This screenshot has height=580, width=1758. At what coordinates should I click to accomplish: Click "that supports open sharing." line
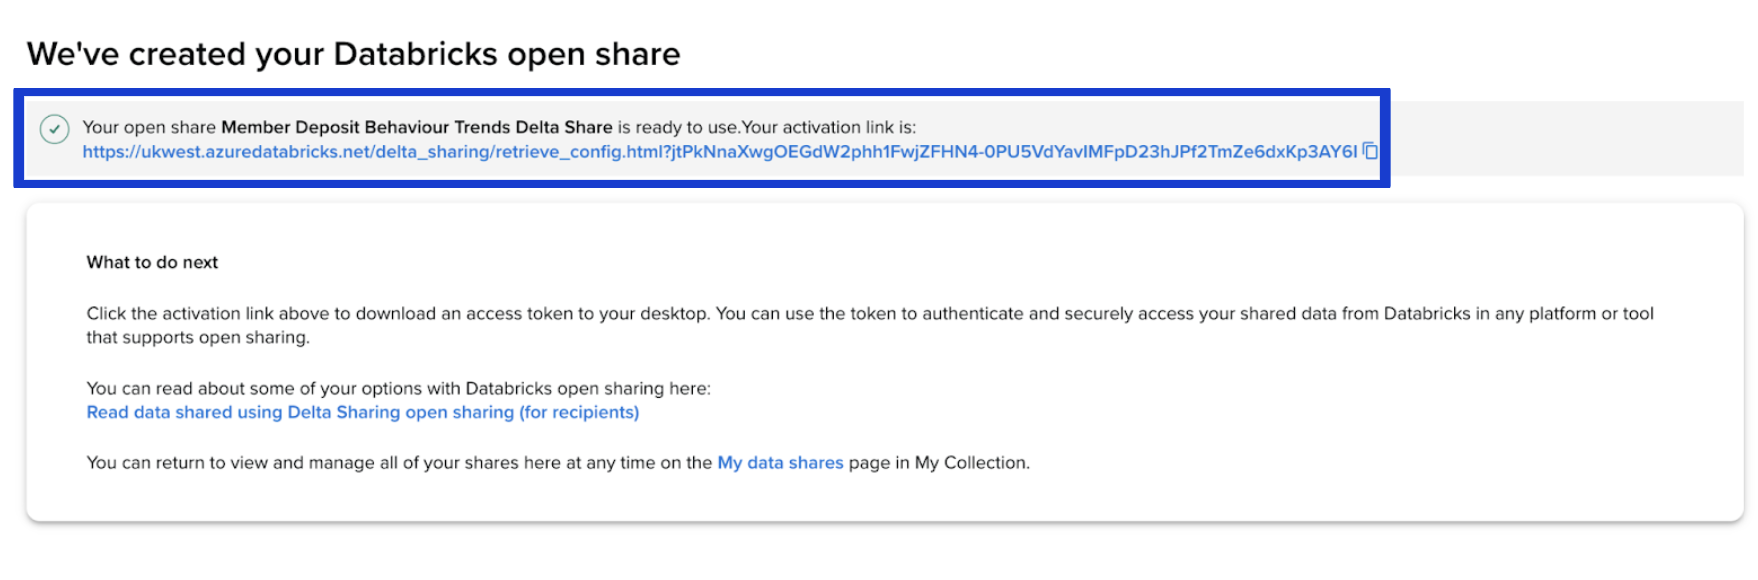198,337
